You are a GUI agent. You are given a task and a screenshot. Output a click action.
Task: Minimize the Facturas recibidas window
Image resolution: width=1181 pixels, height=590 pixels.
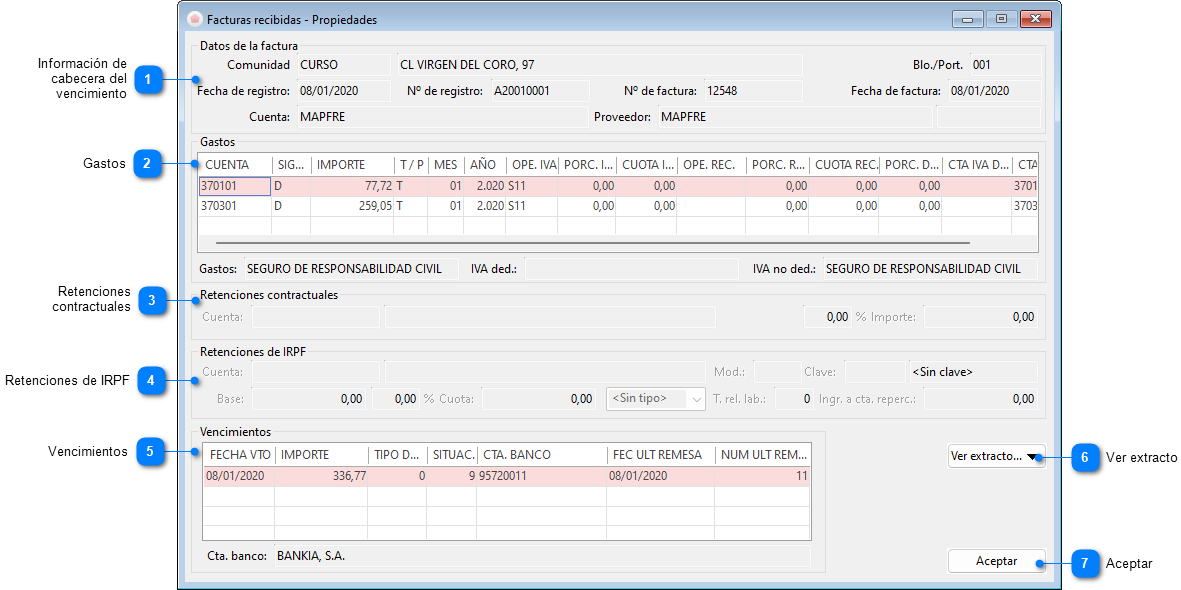tap(967, 19)
